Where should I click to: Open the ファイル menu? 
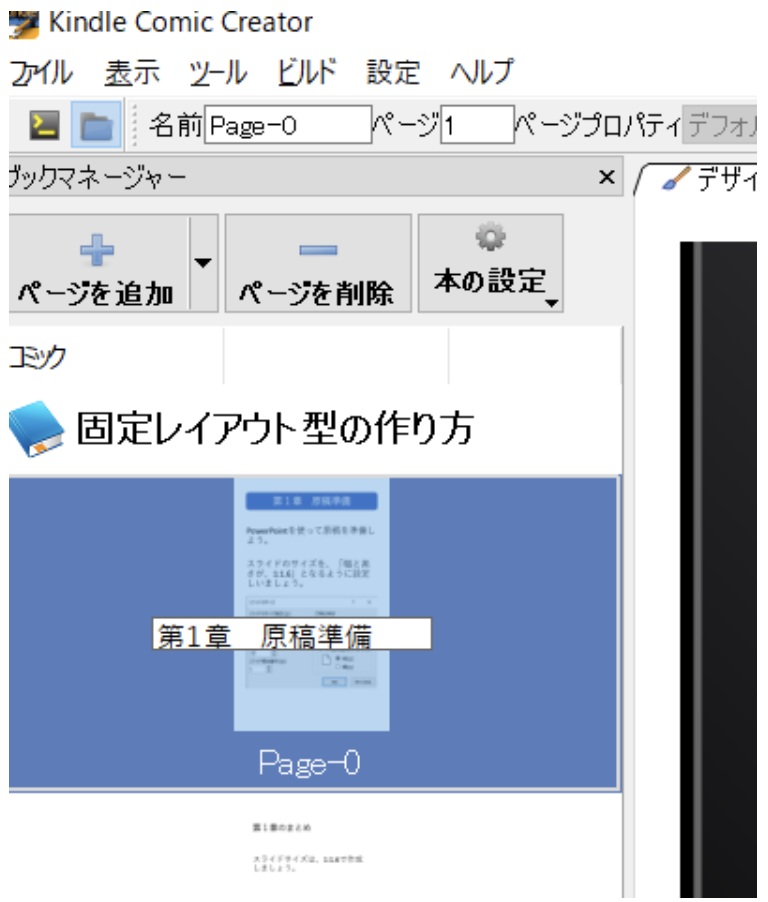pyautogui.click(x=41, y=73)
